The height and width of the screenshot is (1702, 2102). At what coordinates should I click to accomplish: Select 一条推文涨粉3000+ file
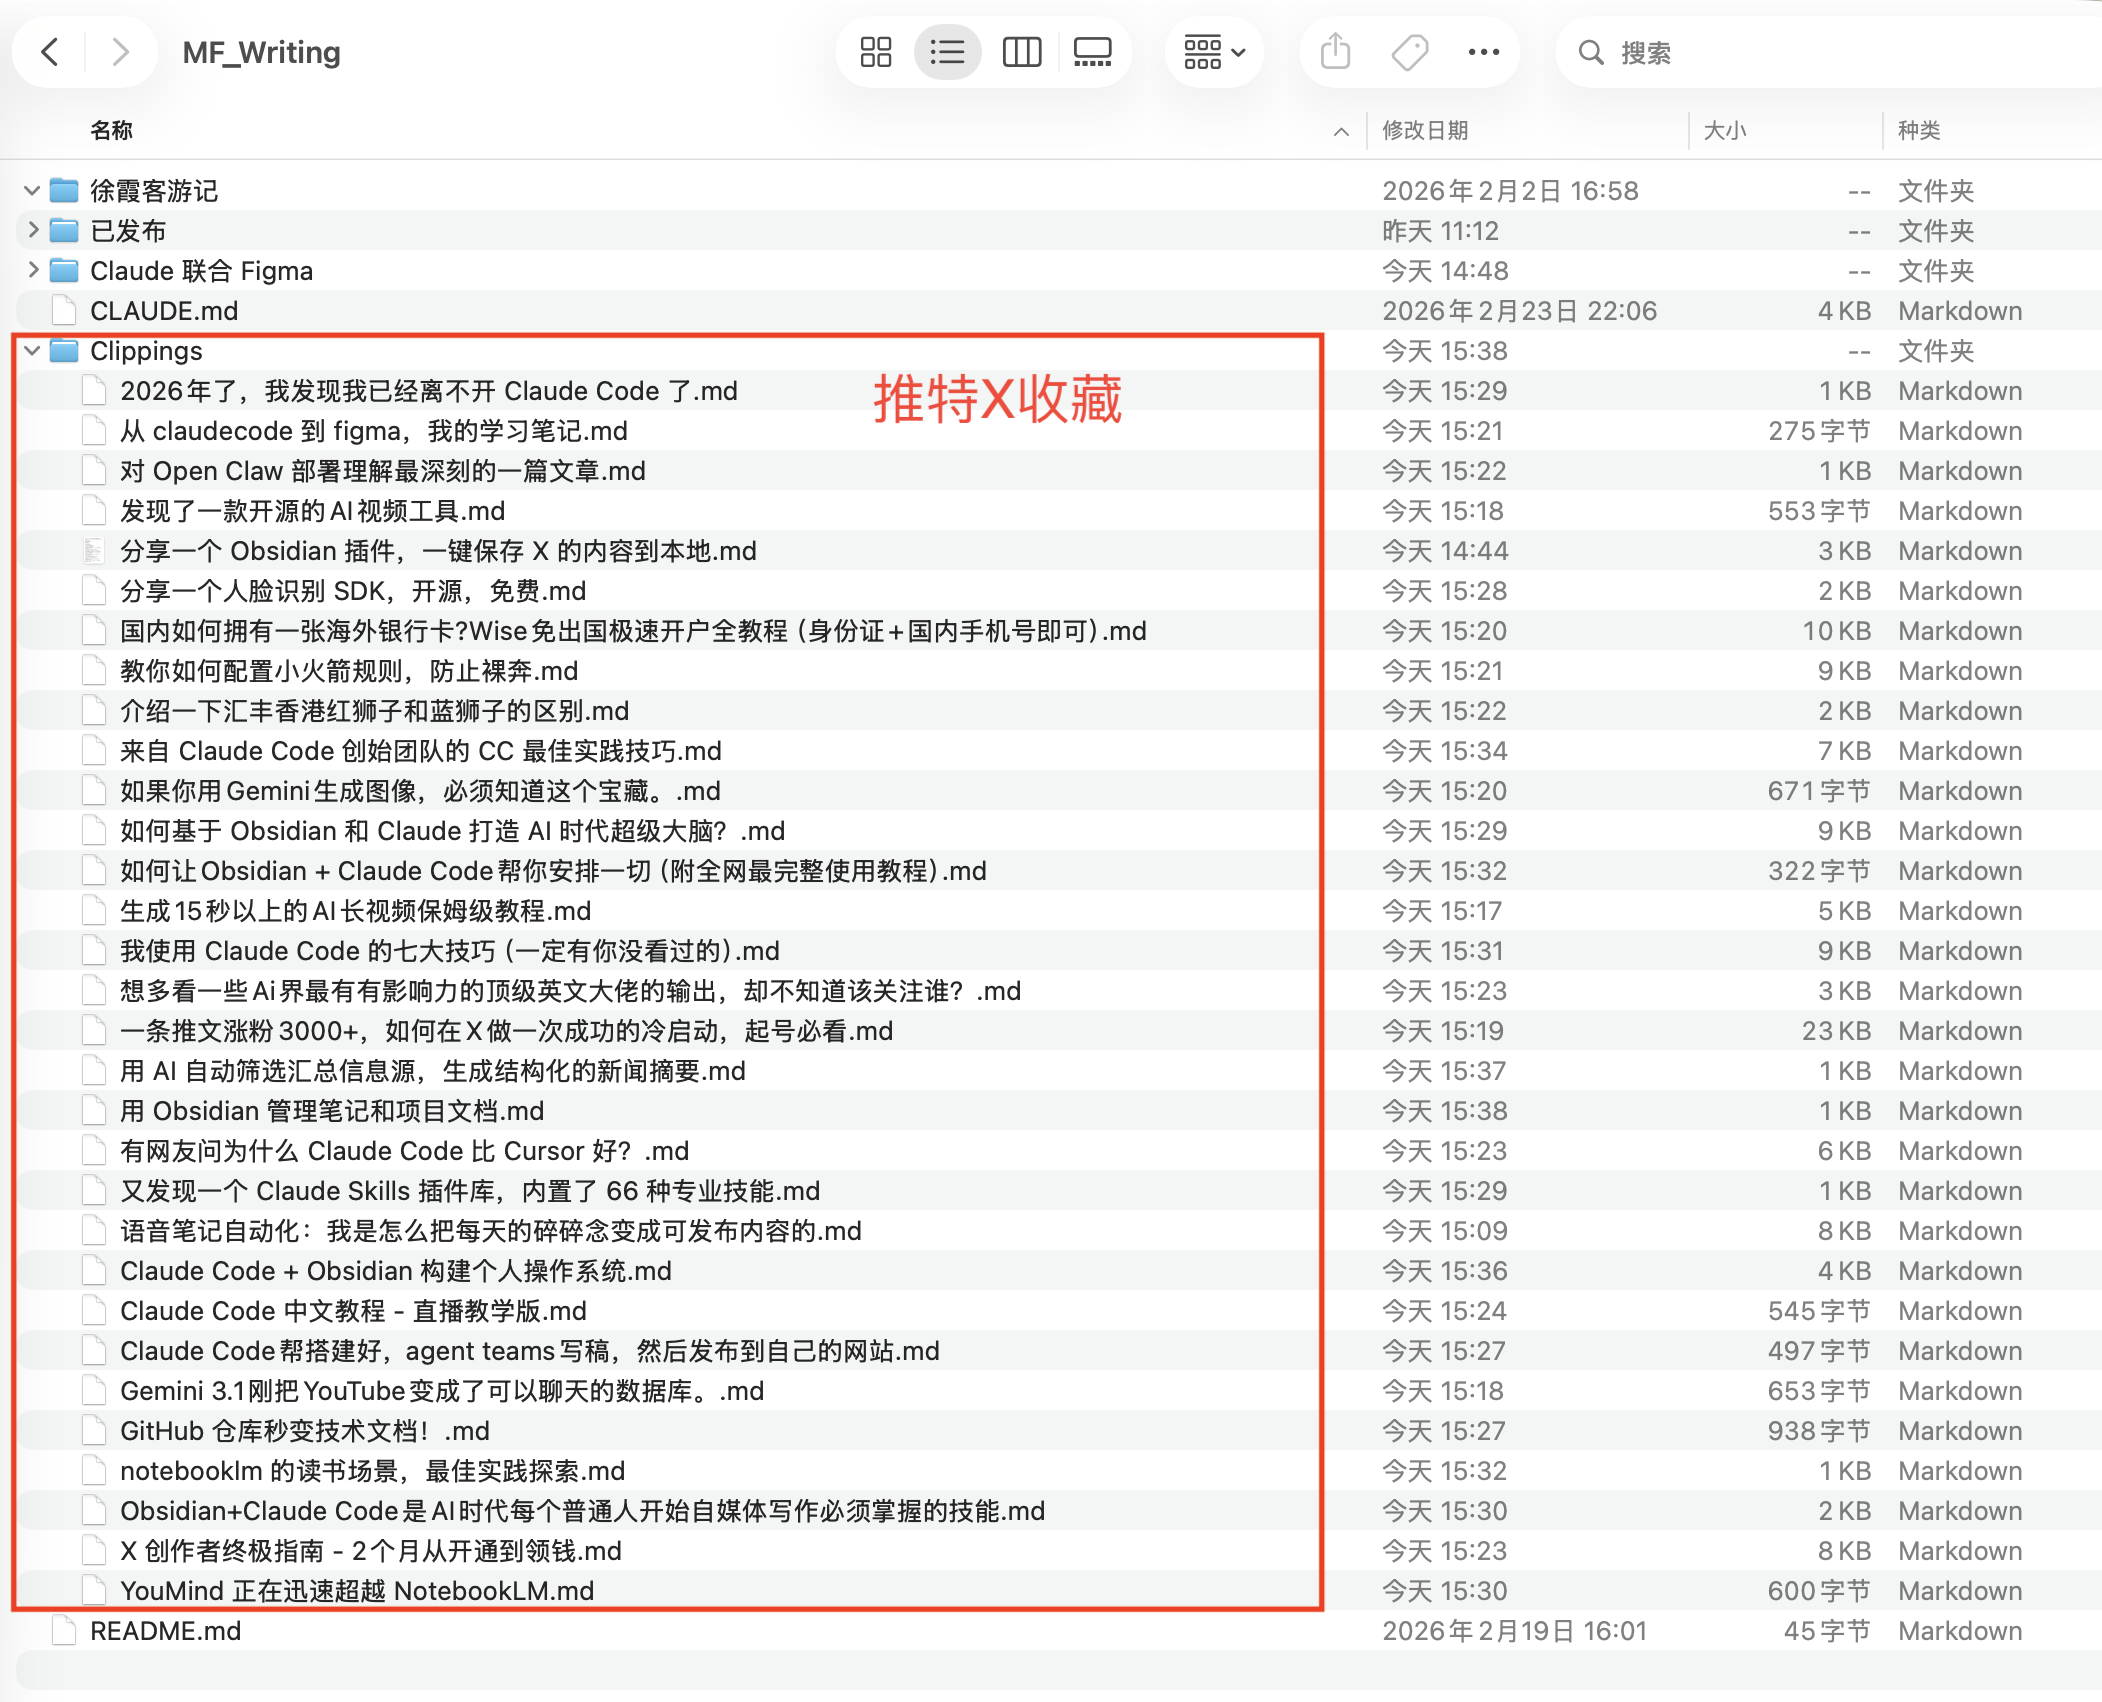506,1030
